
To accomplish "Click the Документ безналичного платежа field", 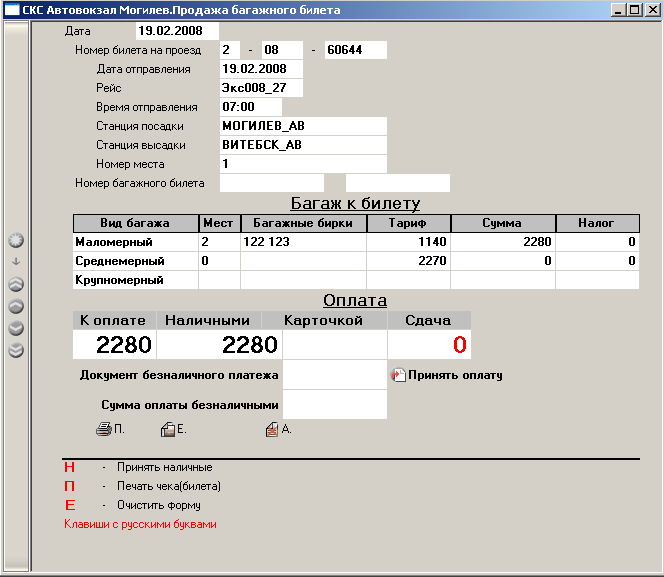I will [x=335, y=375].
